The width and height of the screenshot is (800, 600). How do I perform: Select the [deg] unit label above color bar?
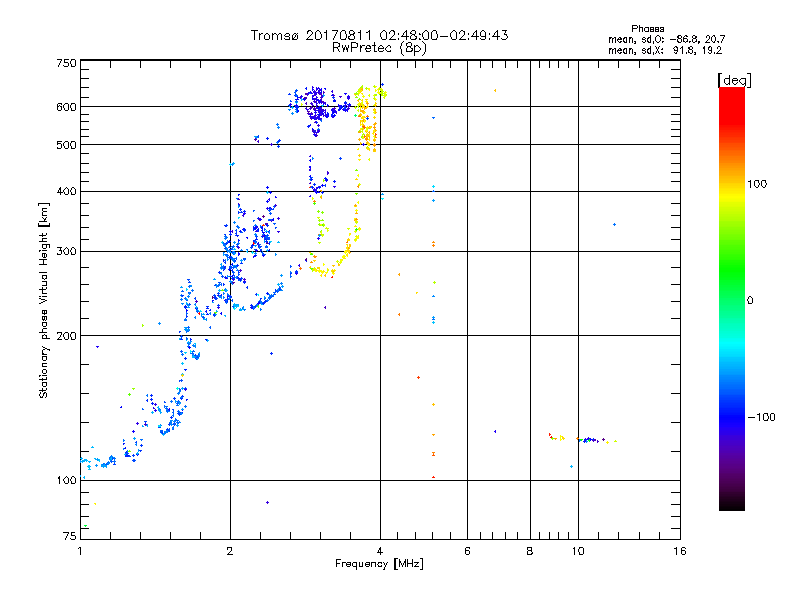(x=734, y=79)
